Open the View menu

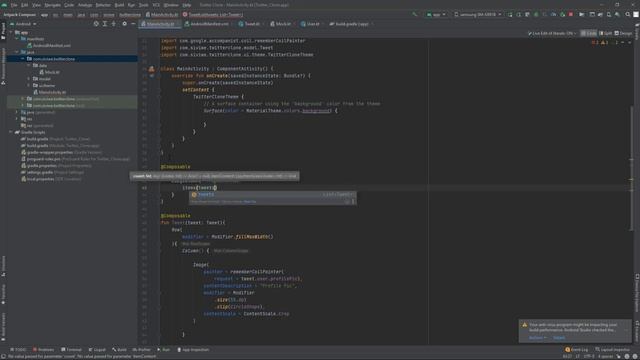coord(36,5)
